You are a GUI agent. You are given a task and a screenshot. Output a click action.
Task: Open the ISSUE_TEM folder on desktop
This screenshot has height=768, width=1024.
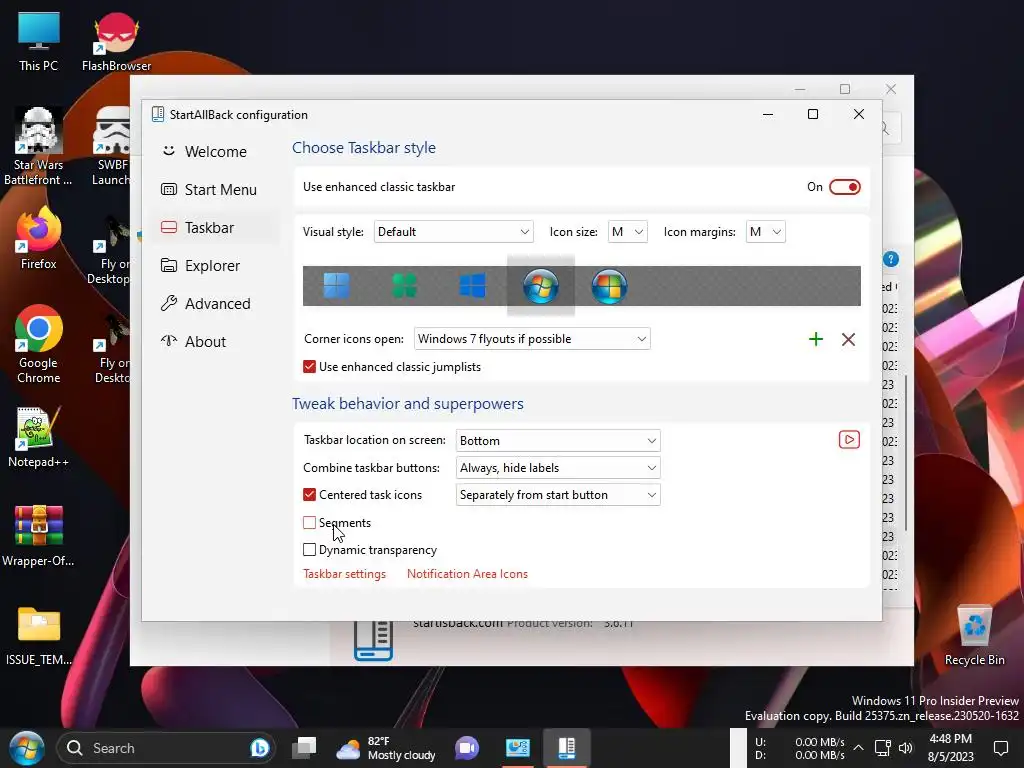[x=39, y=636]
